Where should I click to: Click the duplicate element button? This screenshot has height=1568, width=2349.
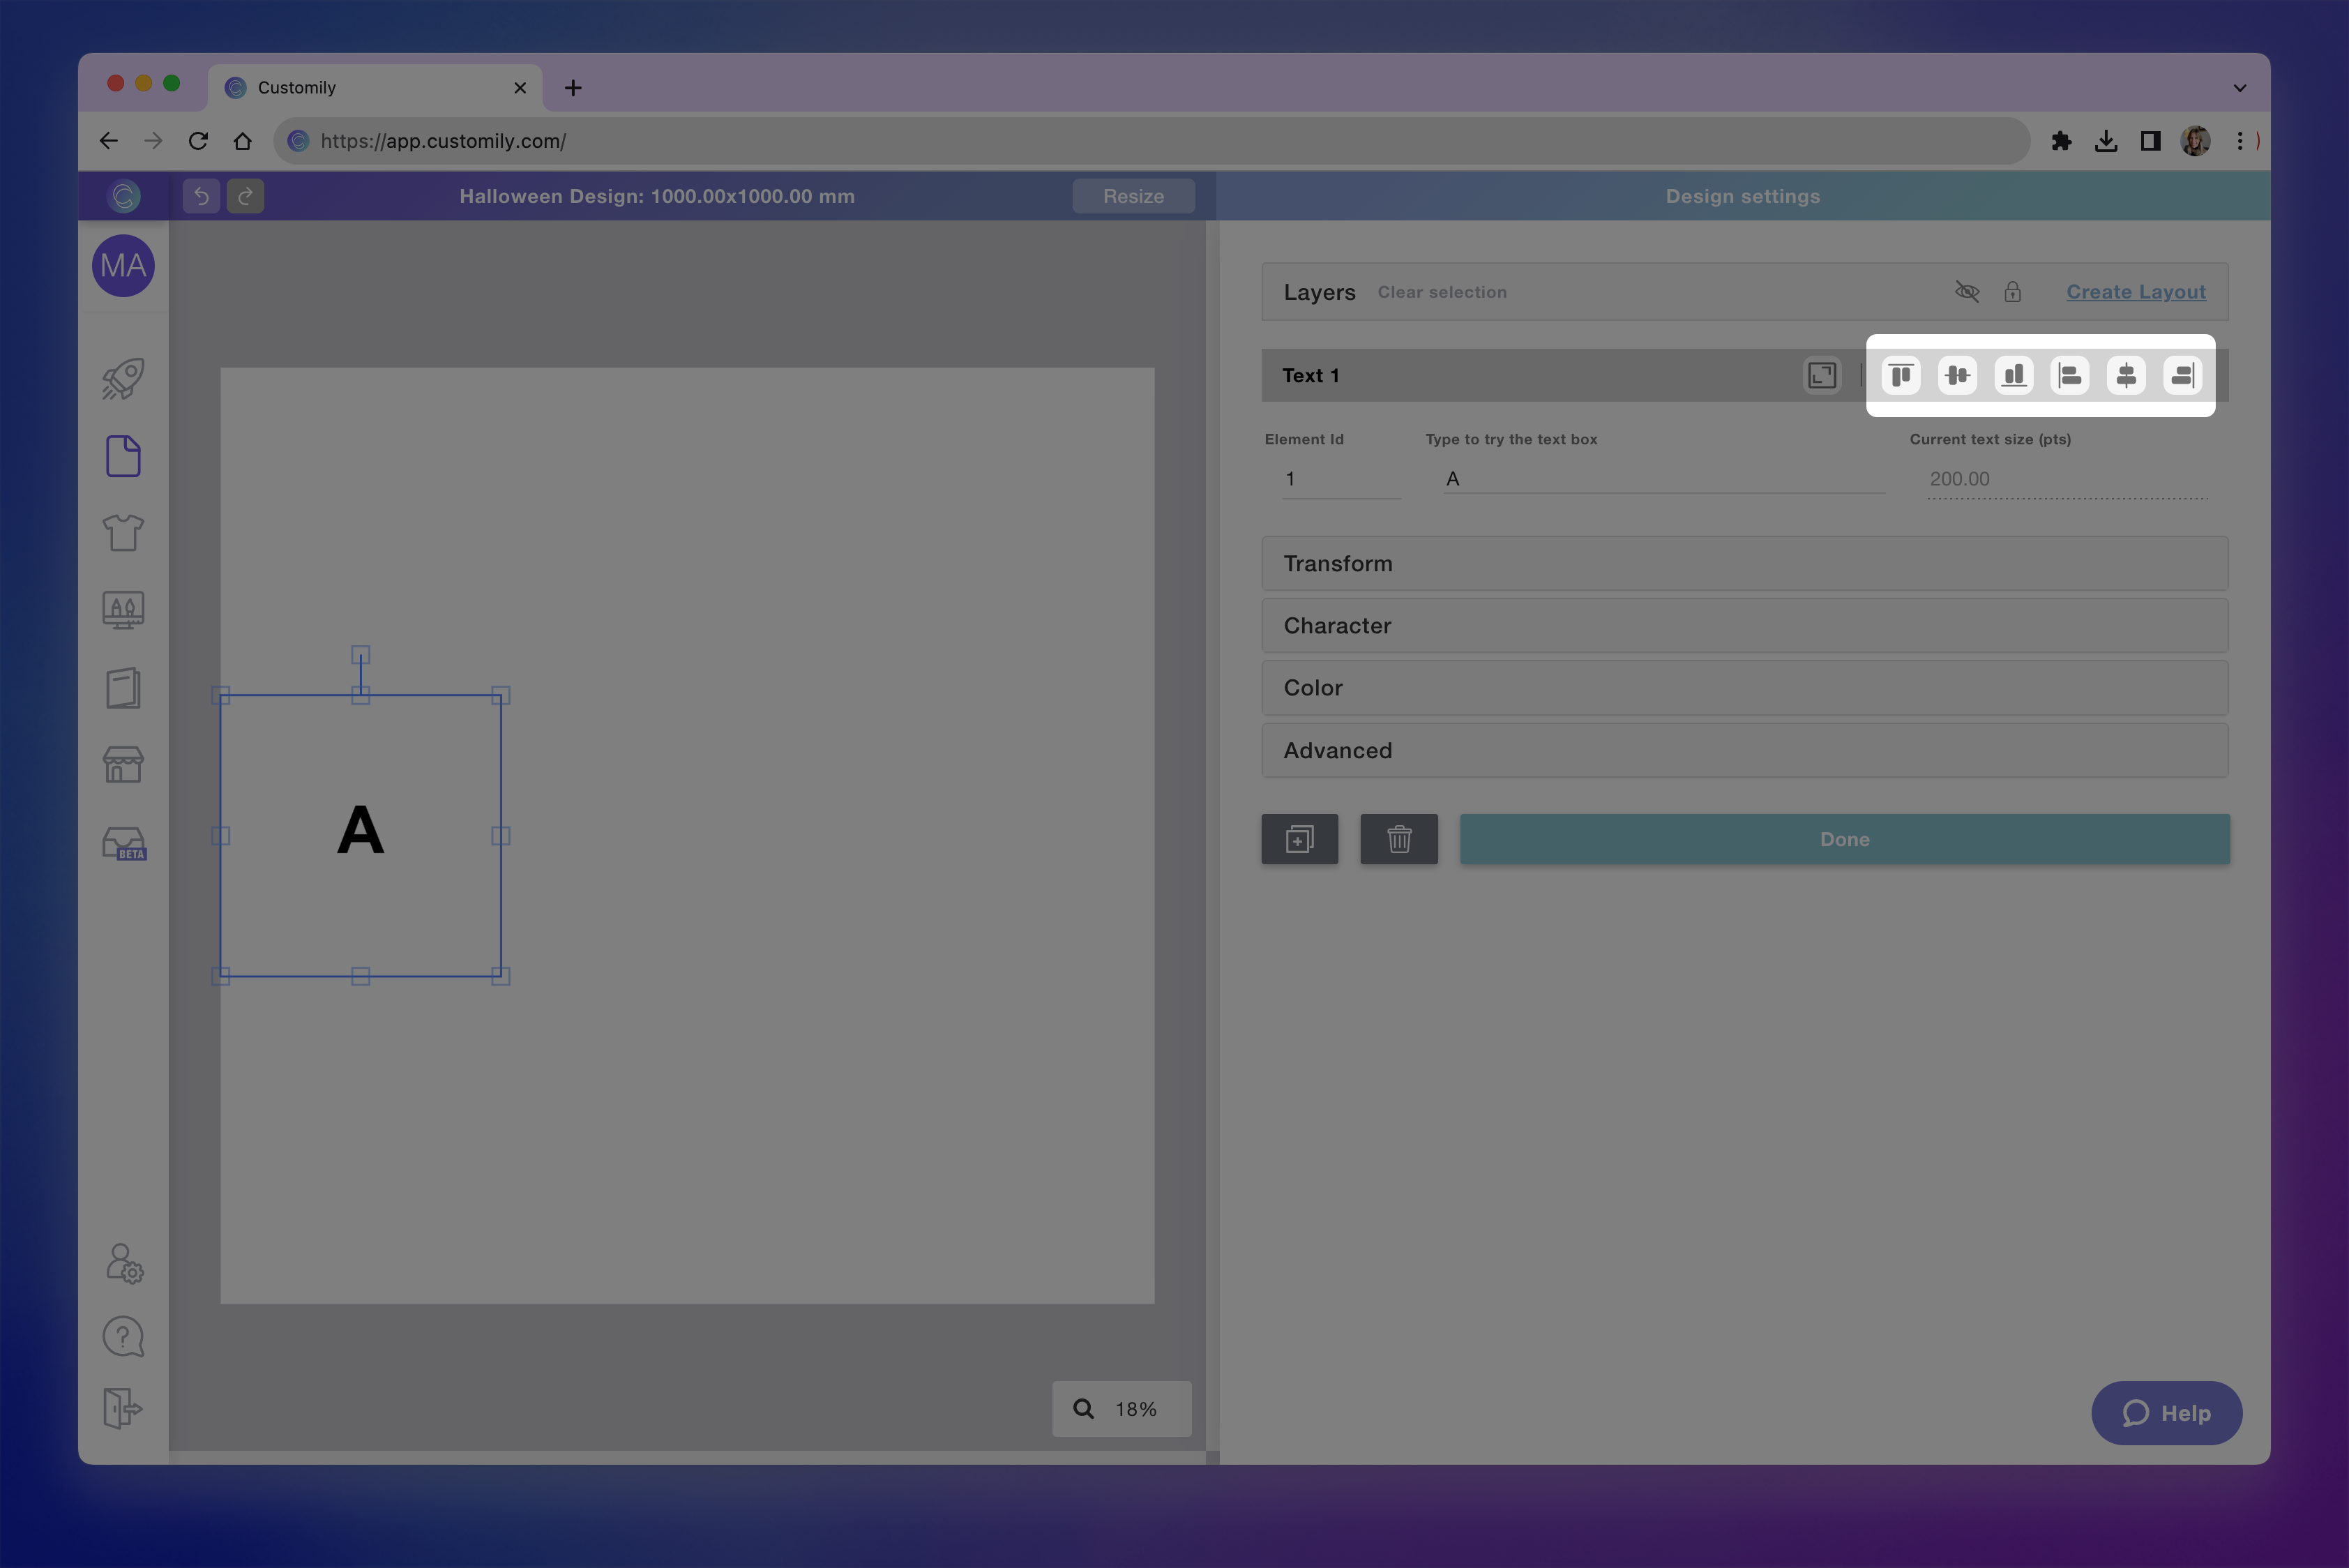[x=1299, y=839]
